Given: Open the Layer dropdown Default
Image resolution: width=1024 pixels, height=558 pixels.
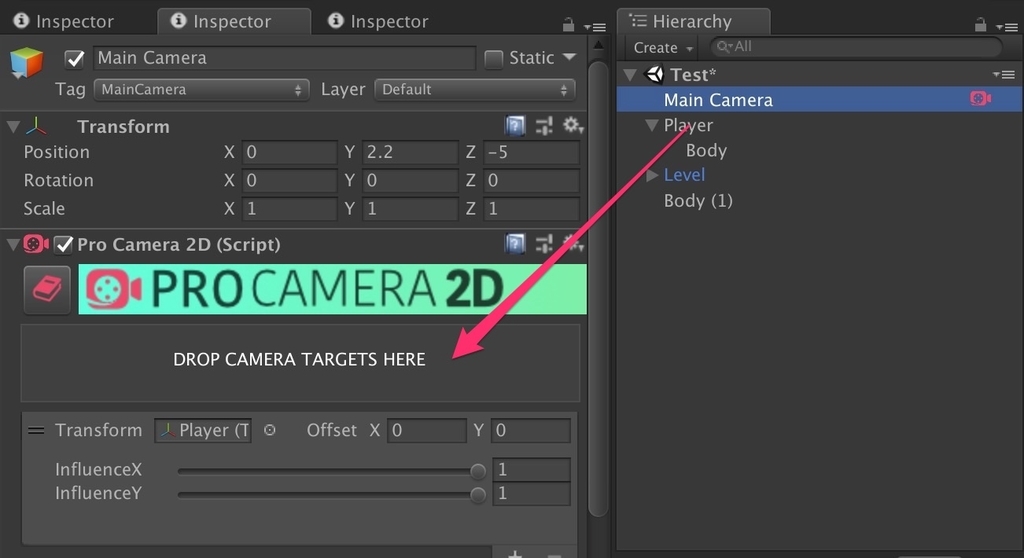Looking at the screenshot, I should click(475, 90).
